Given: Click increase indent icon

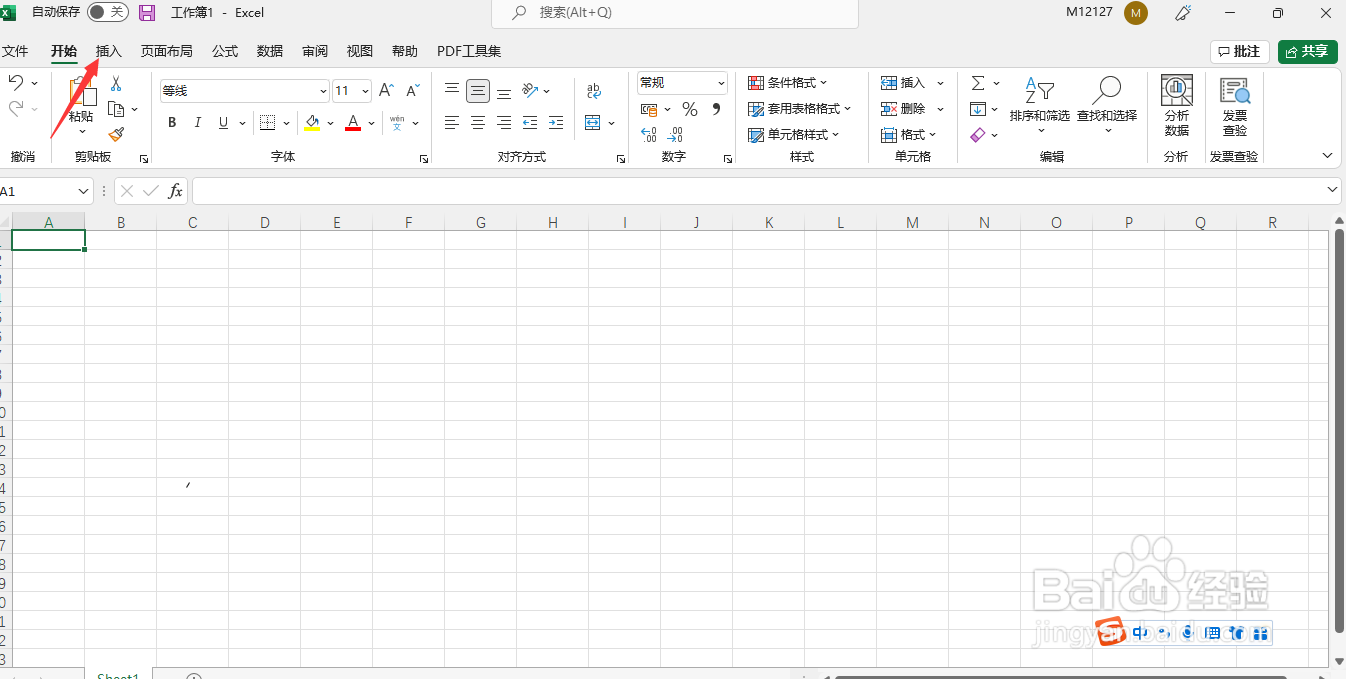Looking at the screenshot, I should pos(555,123).
